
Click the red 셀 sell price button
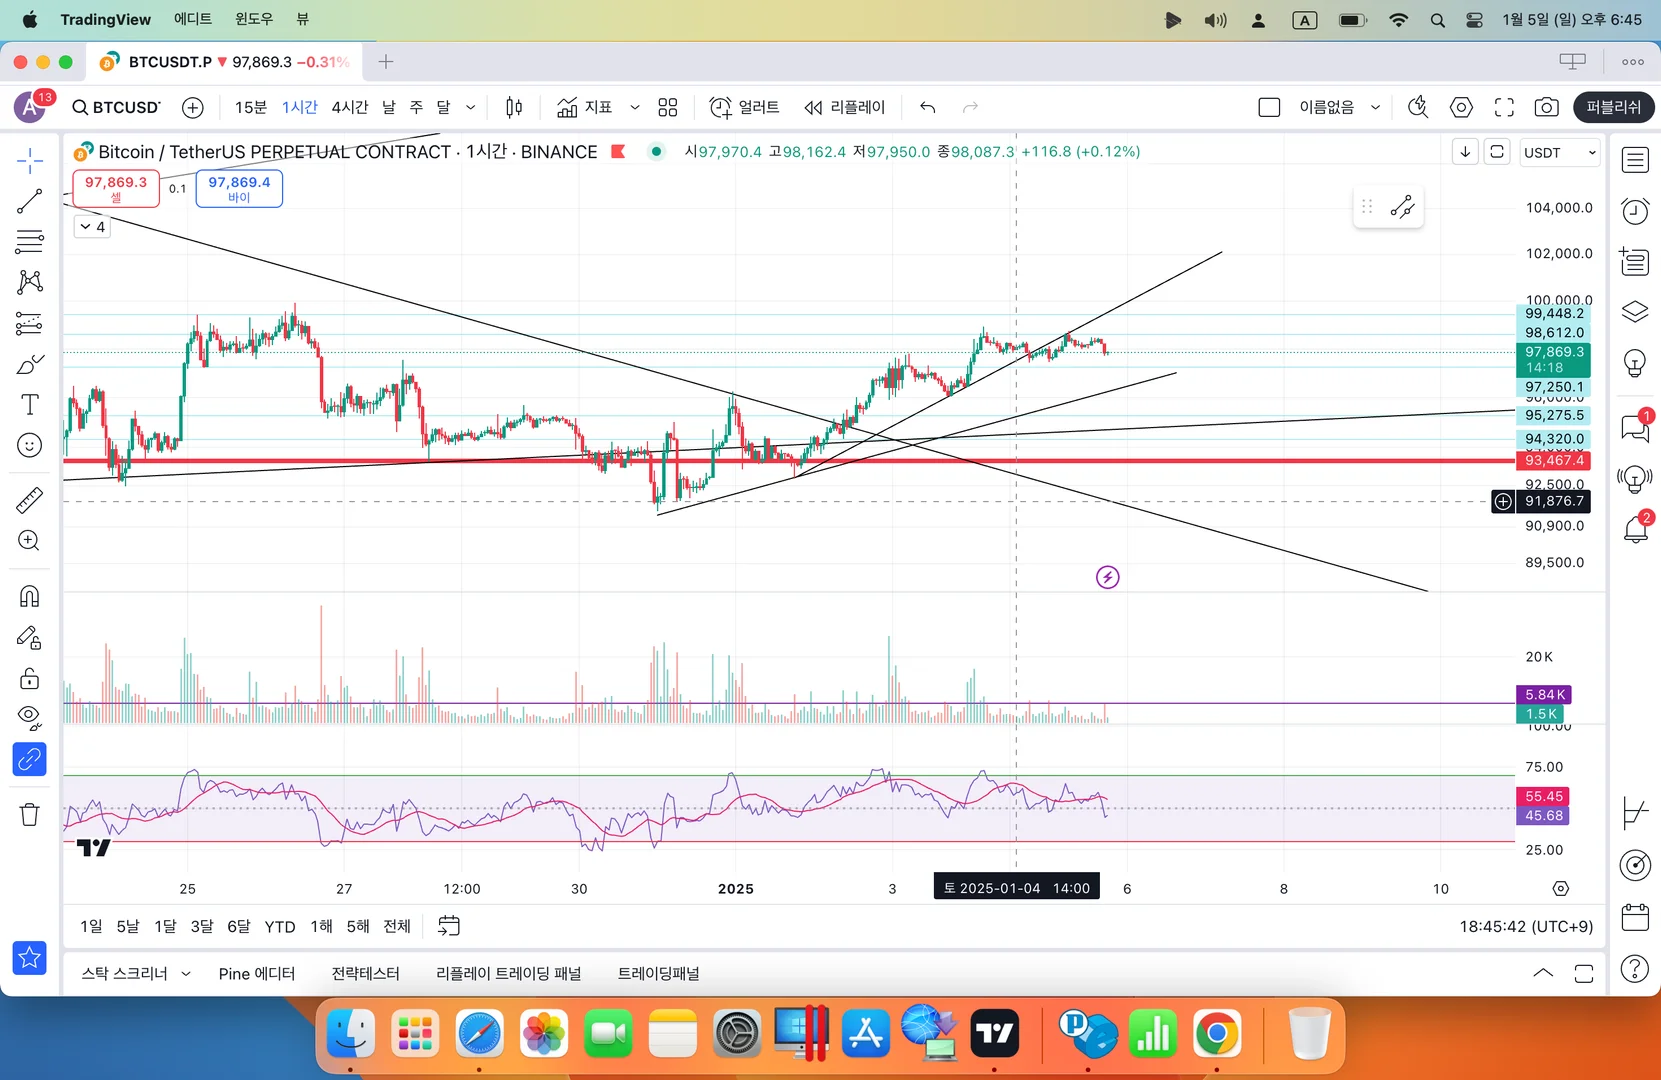coord(116,188)
